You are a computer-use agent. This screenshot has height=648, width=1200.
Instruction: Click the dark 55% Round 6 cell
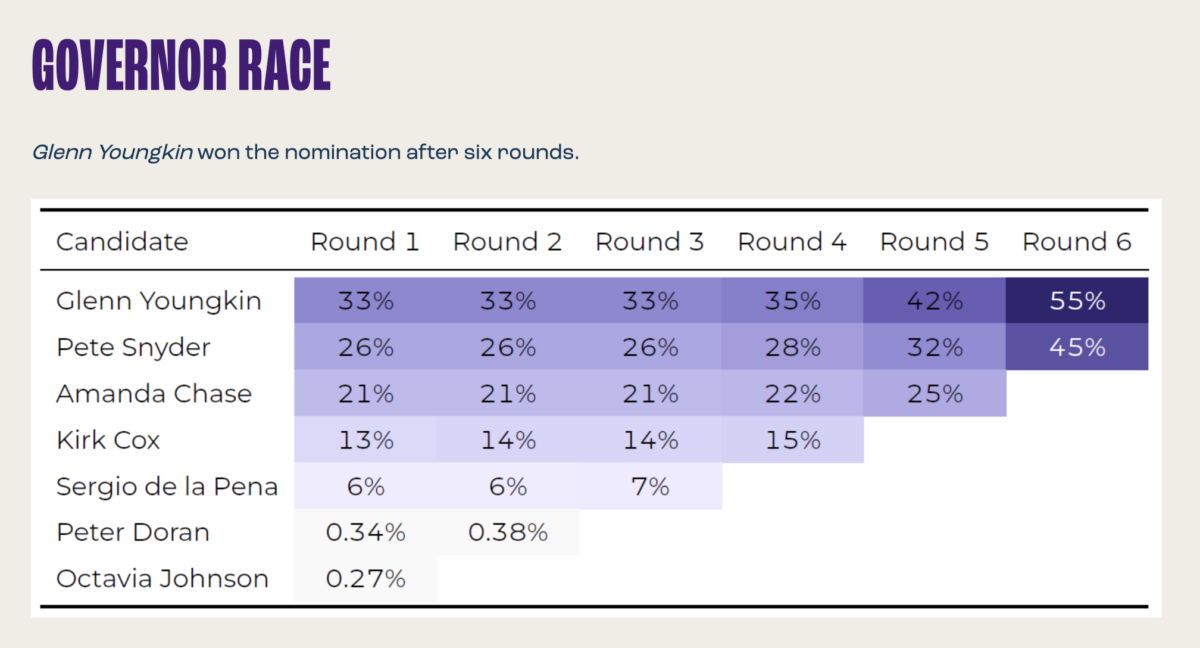click(1077, 301)
